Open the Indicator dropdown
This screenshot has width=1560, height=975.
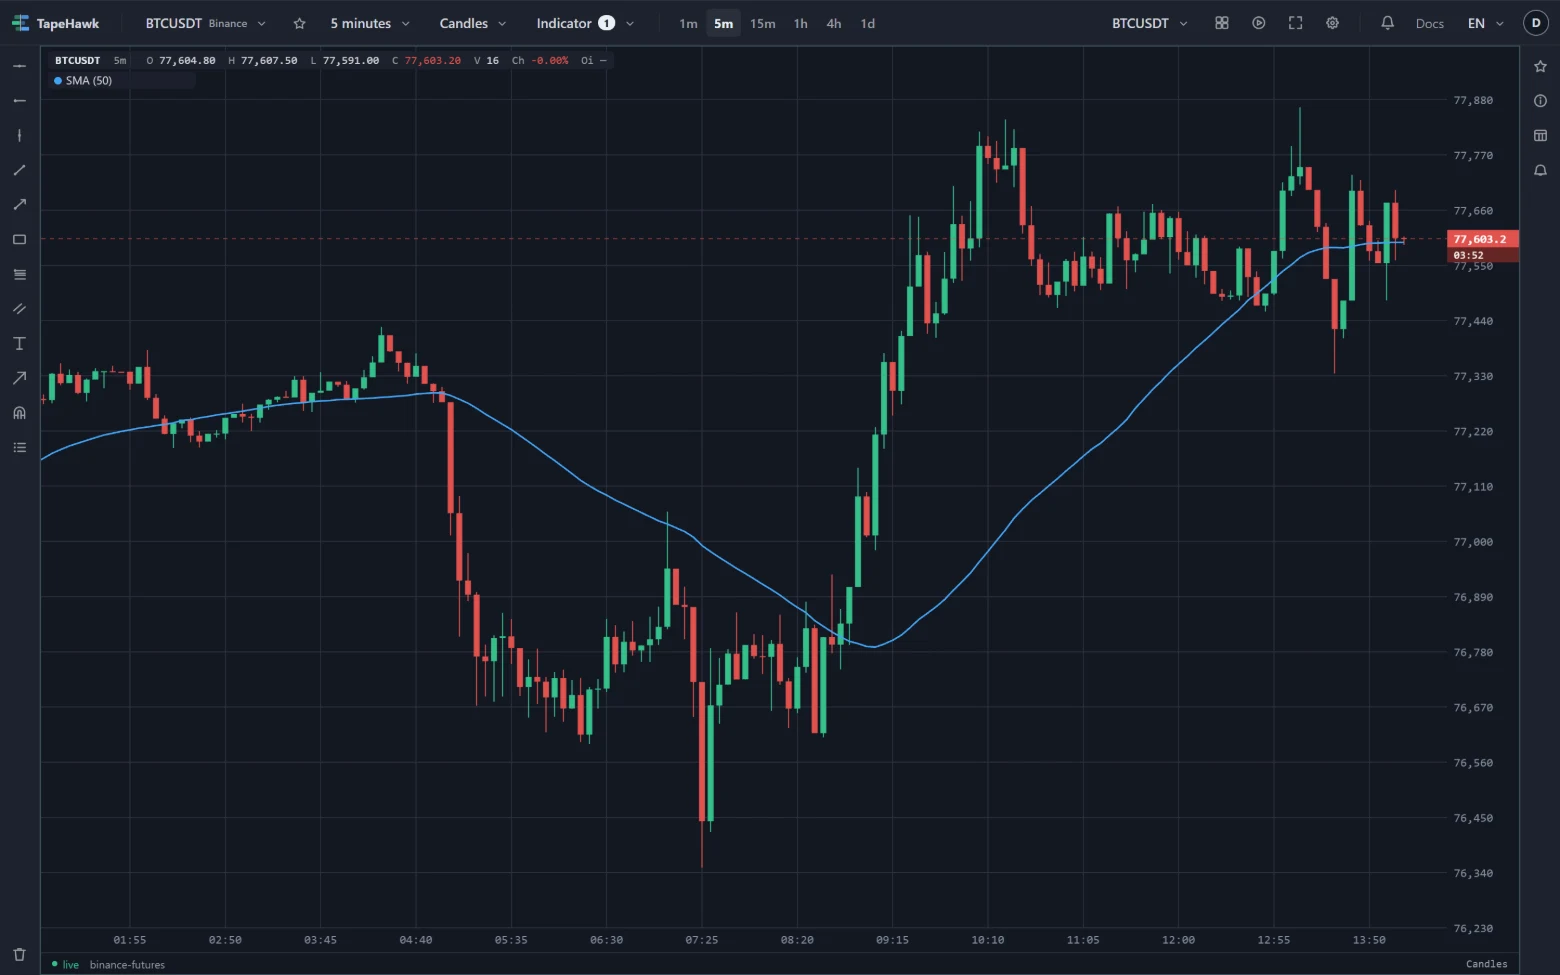tap(585, 23)
